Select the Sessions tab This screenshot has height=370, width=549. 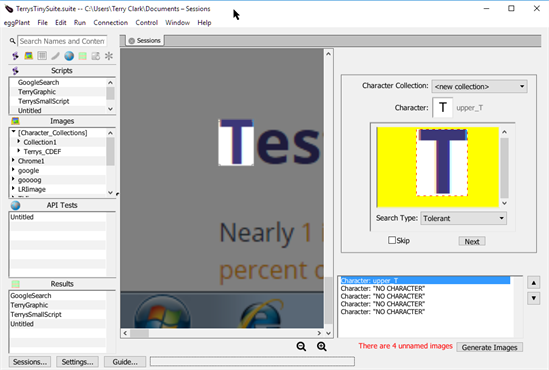tap(145, 41)
